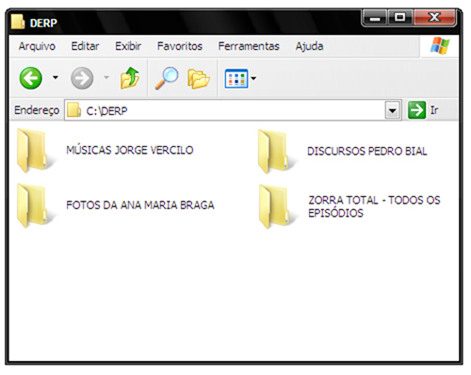
Task: Open Search with the magnifier icon
Action: pos(166,78)
